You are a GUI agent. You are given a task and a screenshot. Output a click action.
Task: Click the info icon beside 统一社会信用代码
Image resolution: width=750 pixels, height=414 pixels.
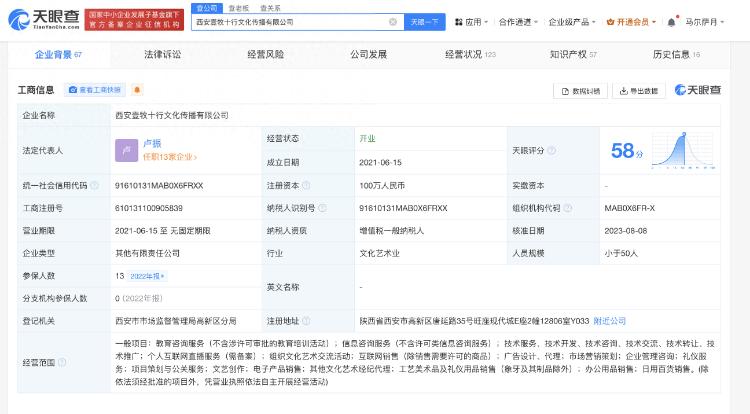tap(93, 185)
